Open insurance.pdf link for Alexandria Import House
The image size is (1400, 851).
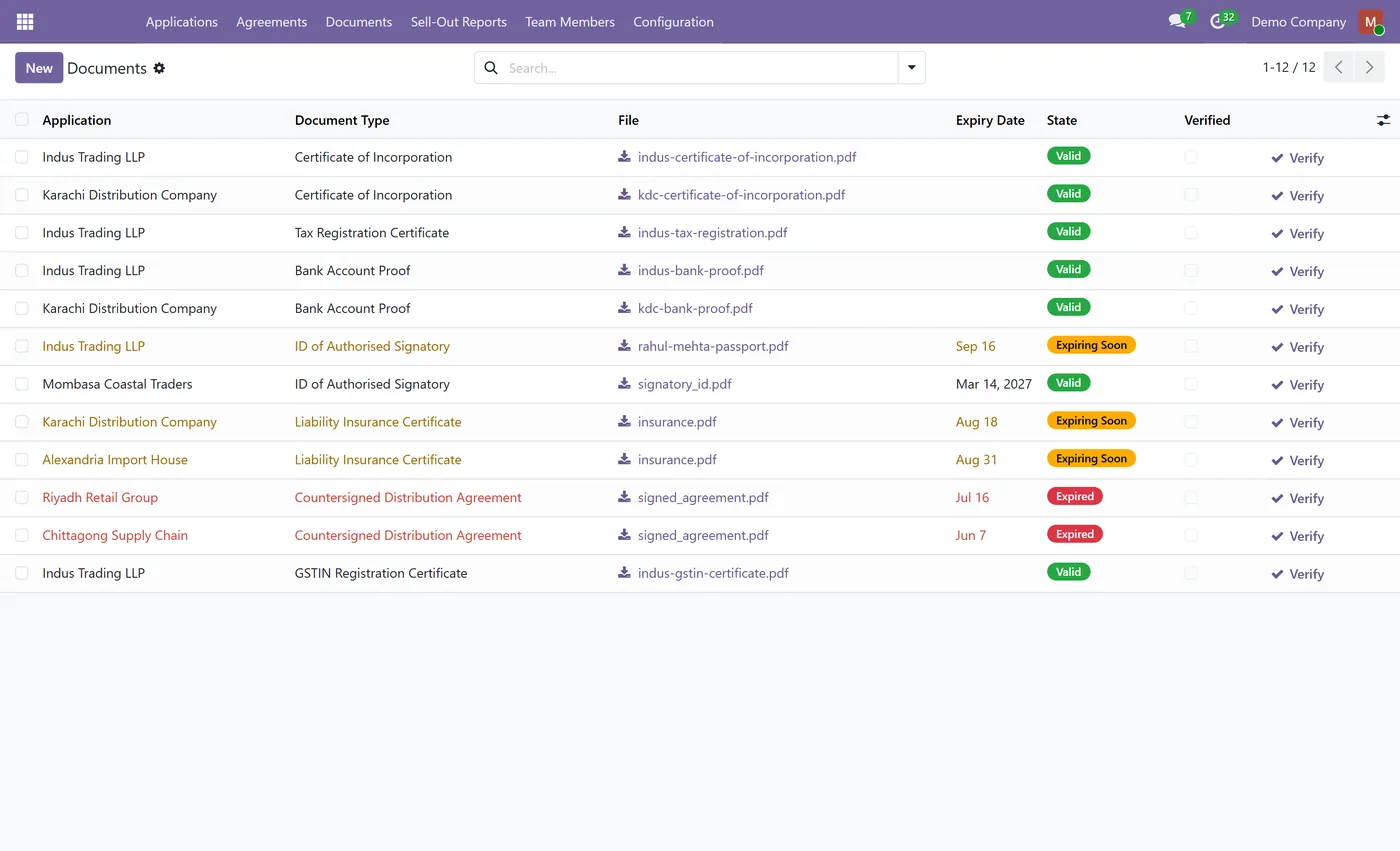pos(677,459)
